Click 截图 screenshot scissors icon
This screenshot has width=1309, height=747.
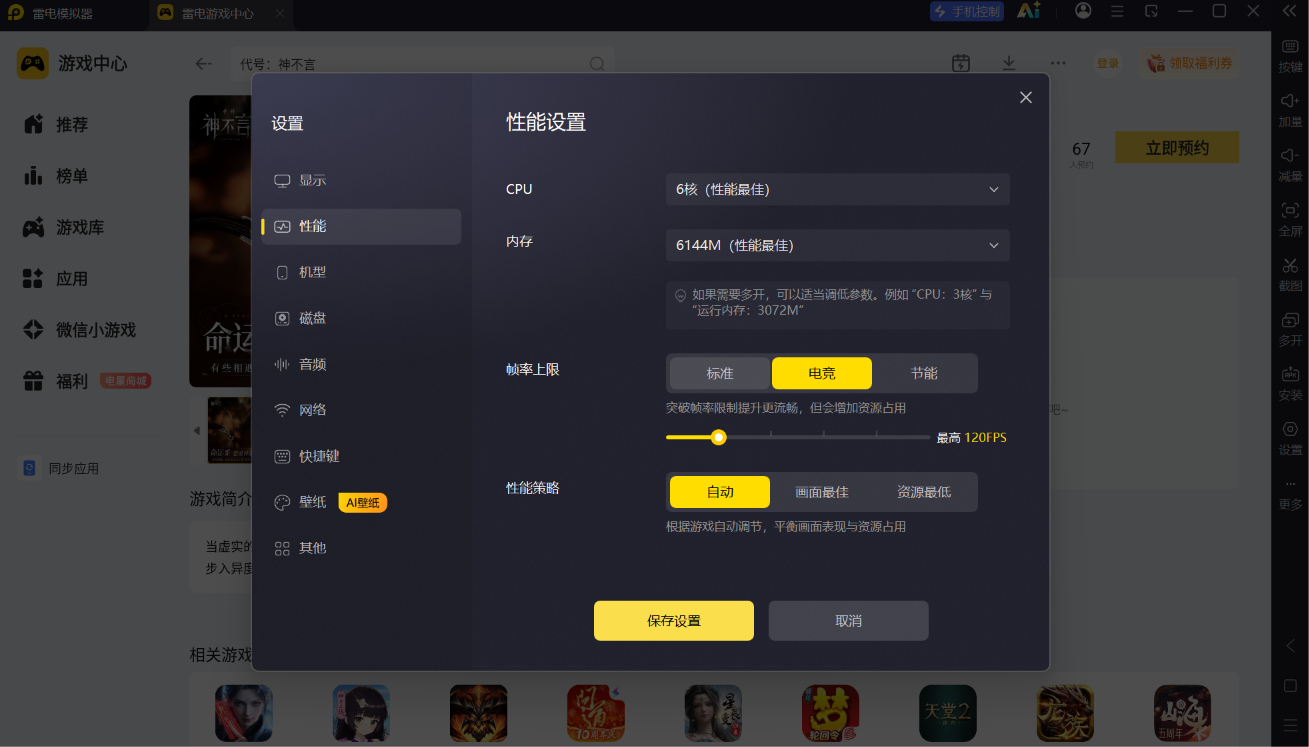[x=1290, y=273]
